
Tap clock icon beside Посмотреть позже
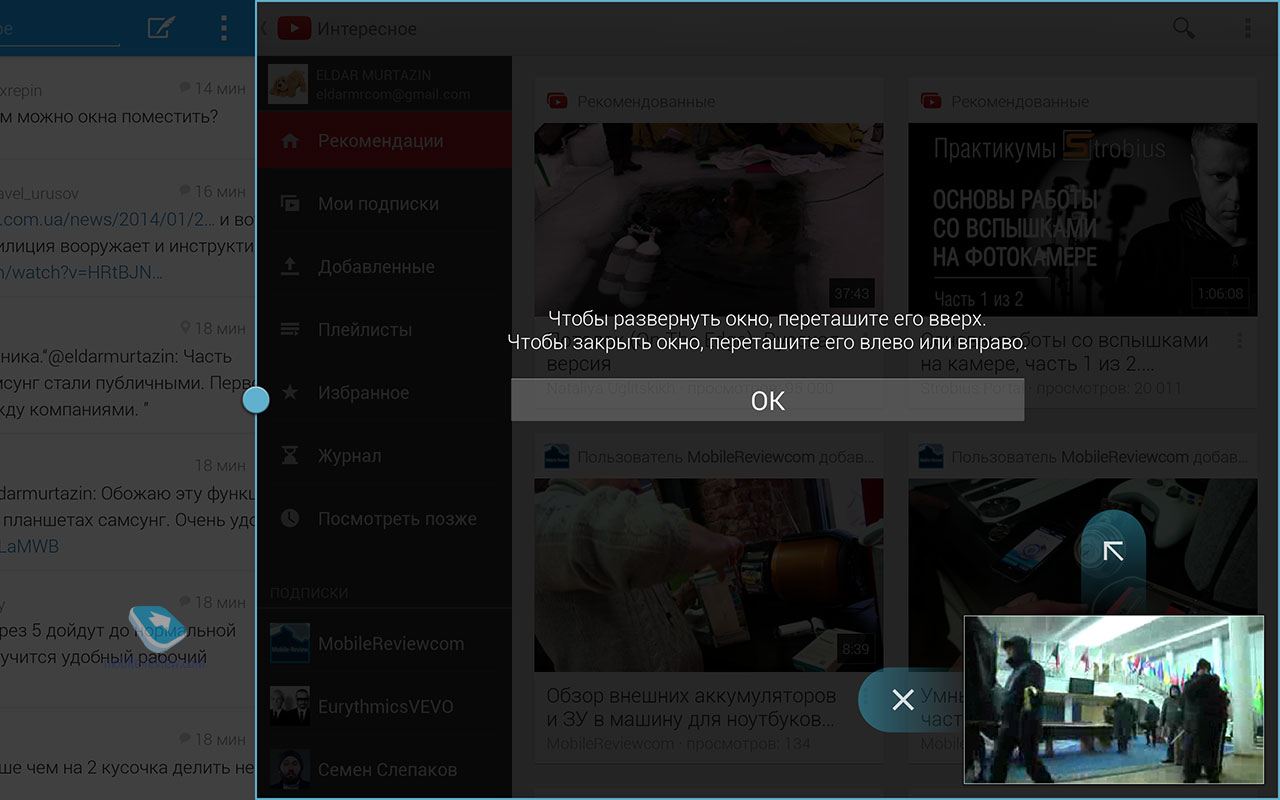(x=290, y=518)
